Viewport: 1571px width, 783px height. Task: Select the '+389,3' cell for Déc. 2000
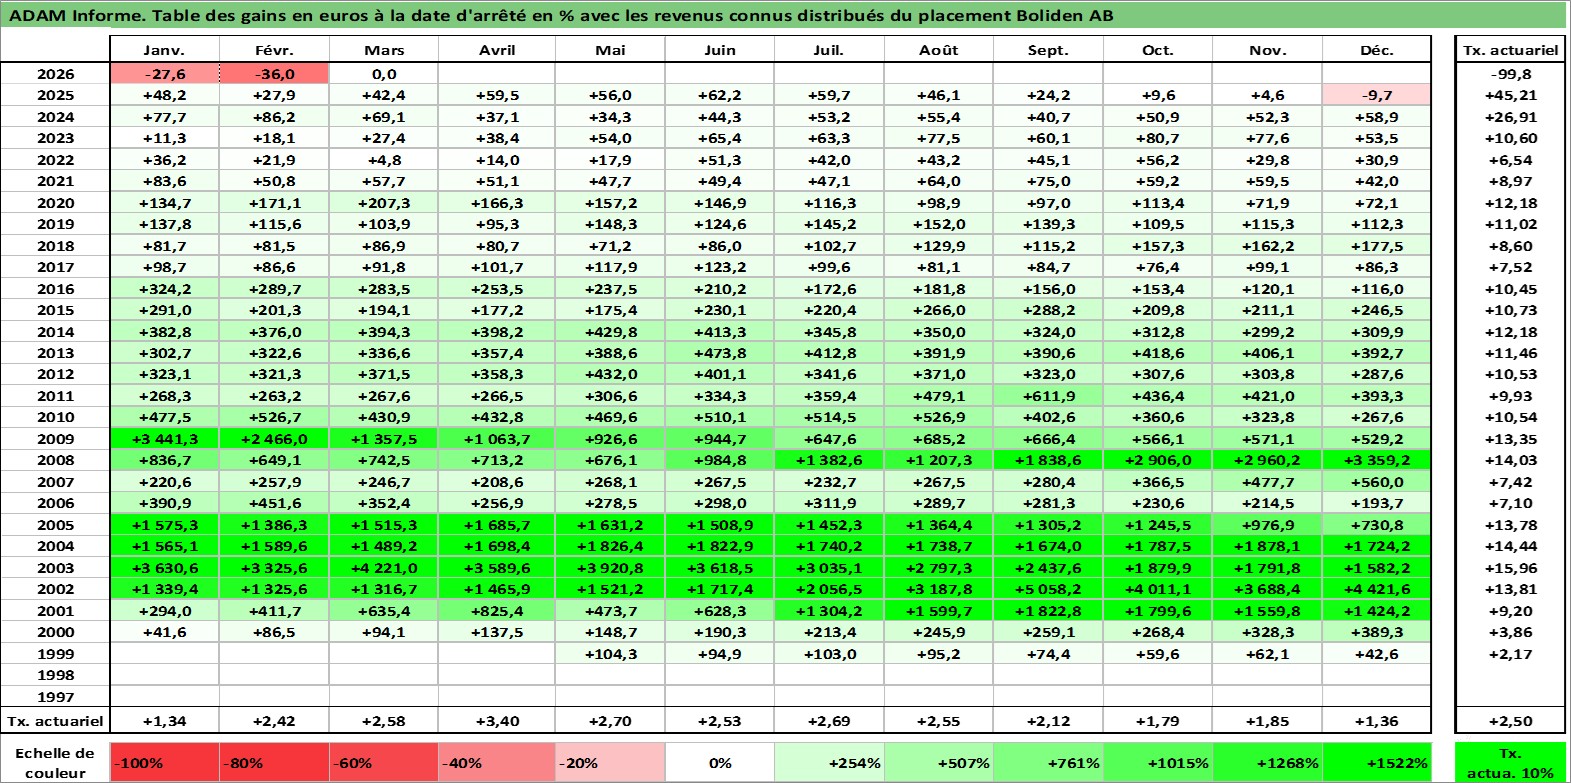(x=1377, y=632)
